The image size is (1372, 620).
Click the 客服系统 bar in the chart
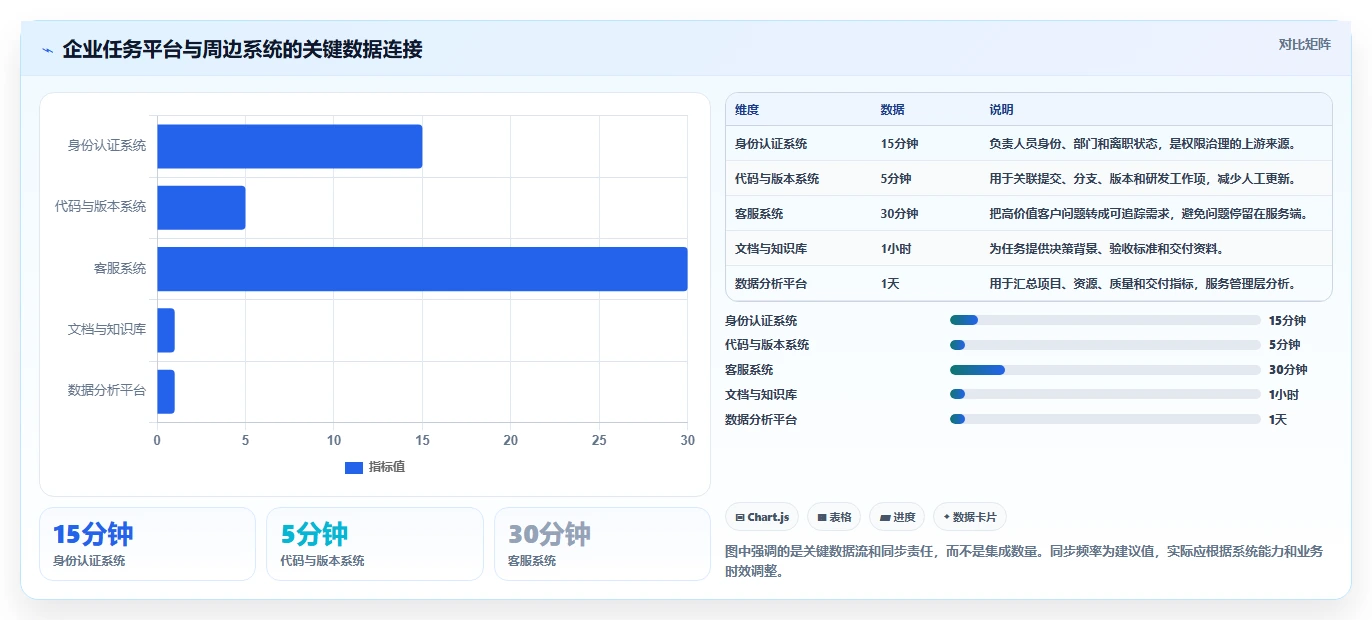coord(422,269)
